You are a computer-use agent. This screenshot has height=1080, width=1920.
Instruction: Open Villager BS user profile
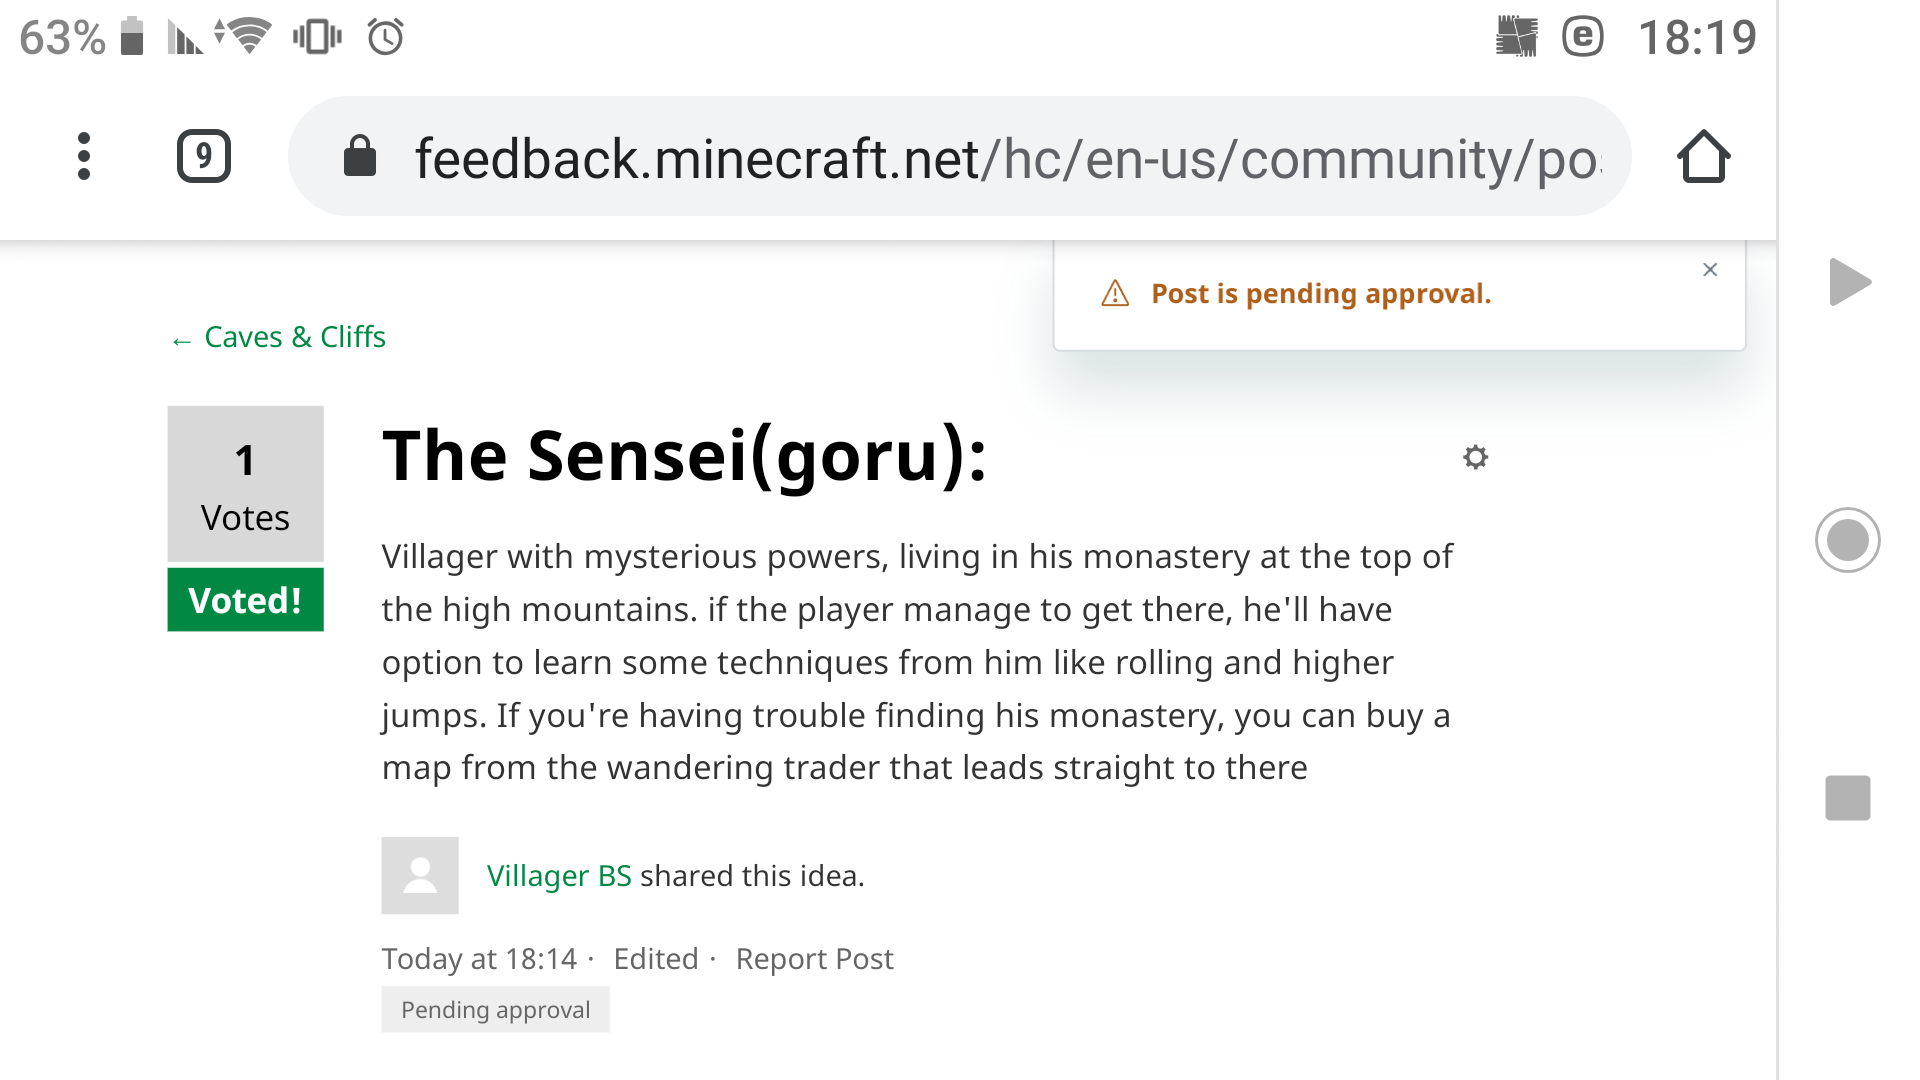tap(559, 876)
